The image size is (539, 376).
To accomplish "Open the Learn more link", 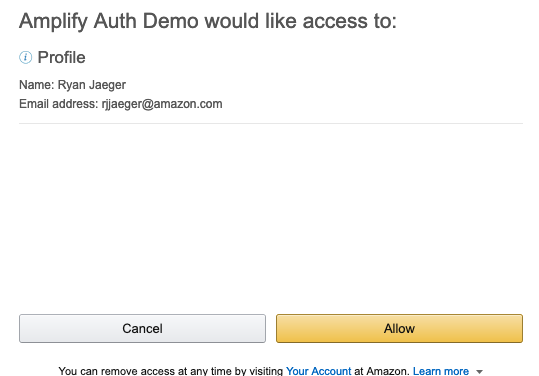I will pos(441,371).
